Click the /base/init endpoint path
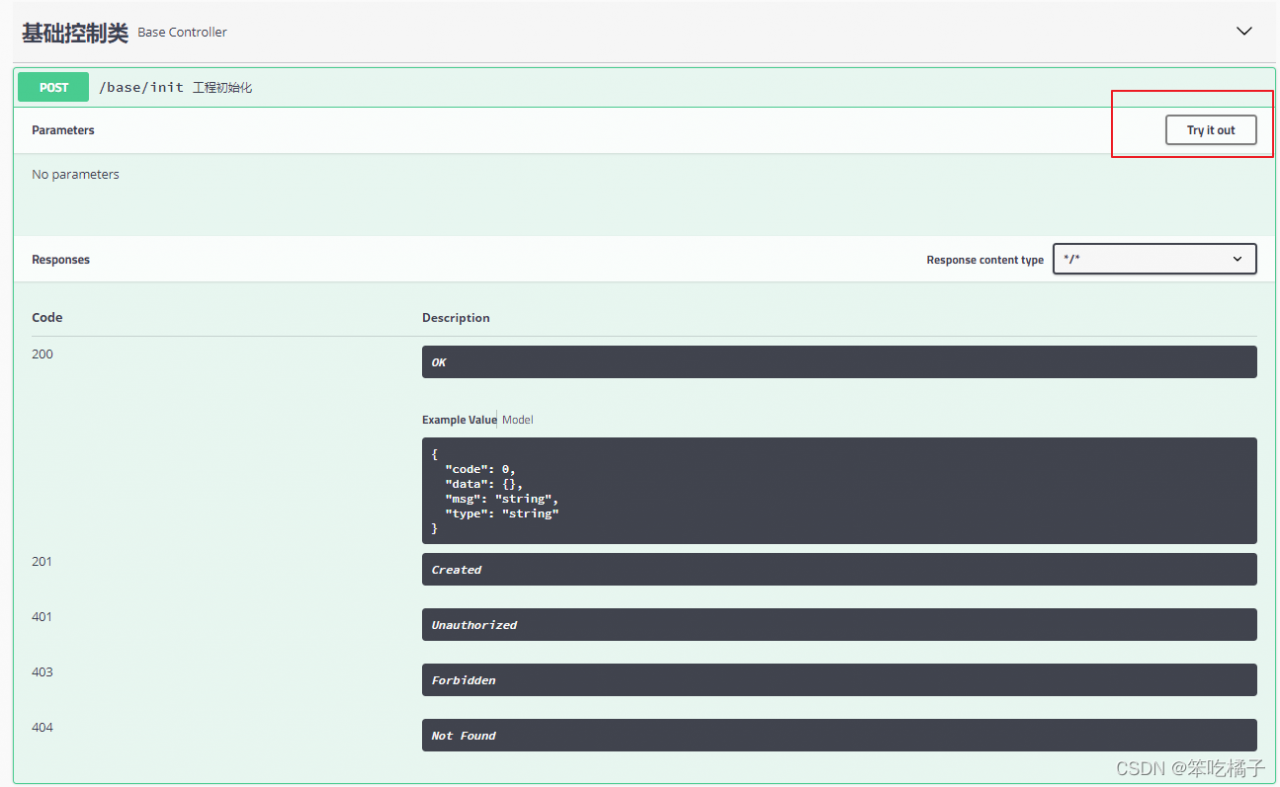 [141, 88]
